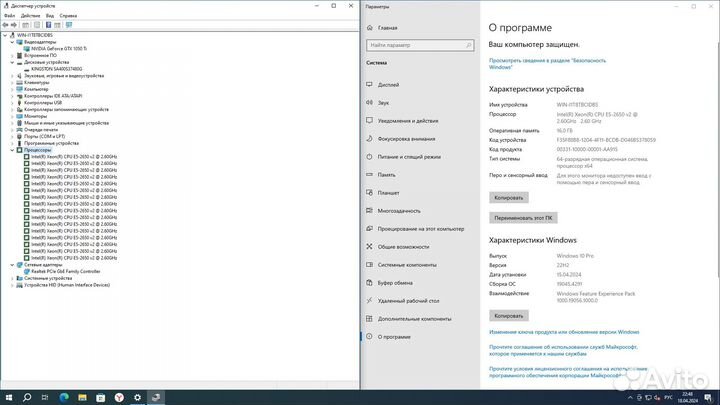Viewport: 720px width, 405px height.
Task: Select Realtek PCIe GbE Family Controller
Action: coord(66,271)
